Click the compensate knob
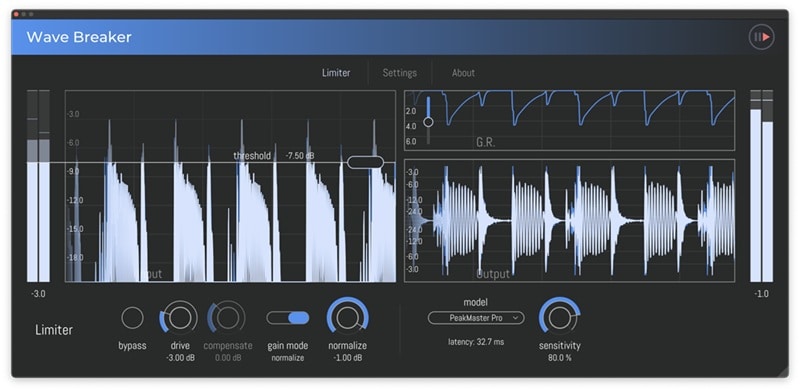Image resolution: width=800 pixels, height=391 pixels. (x=227, y=317)
